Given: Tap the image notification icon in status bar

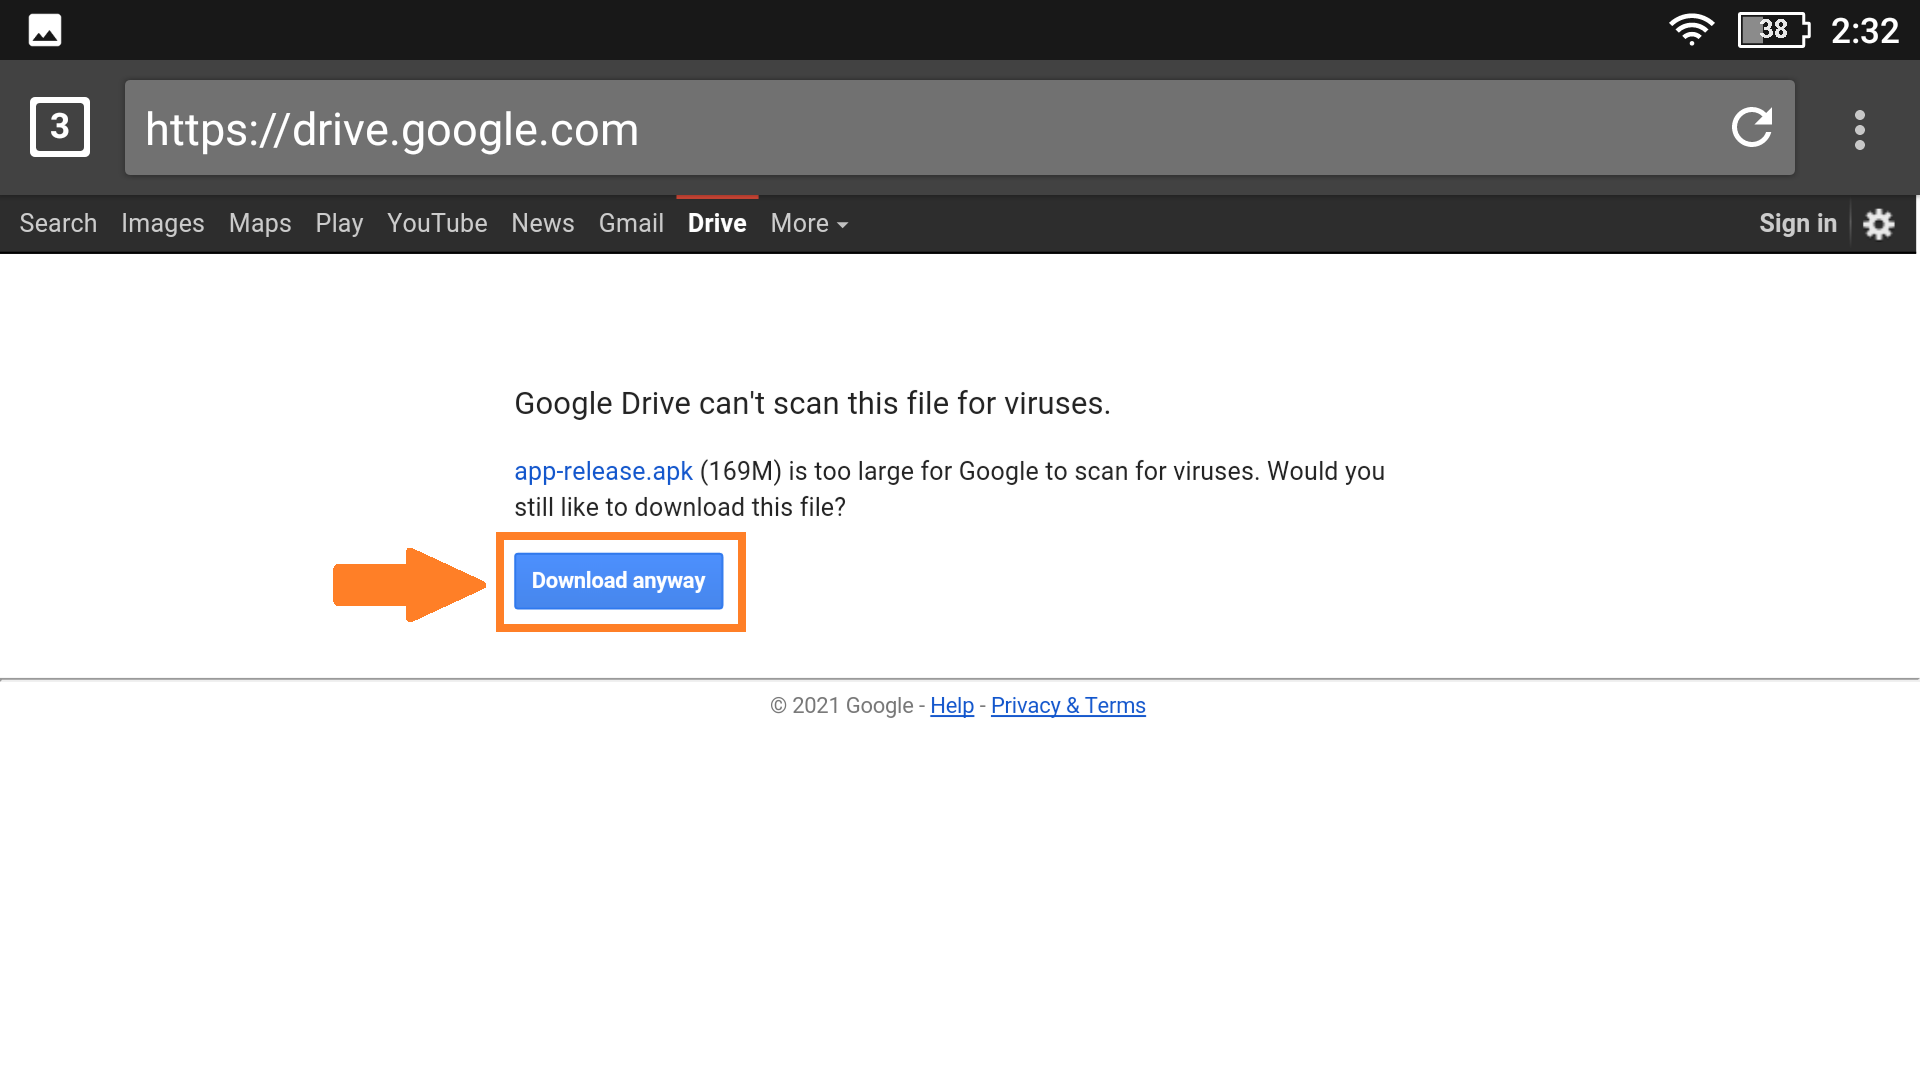Looking at the screenshot, I should (45, 30).
